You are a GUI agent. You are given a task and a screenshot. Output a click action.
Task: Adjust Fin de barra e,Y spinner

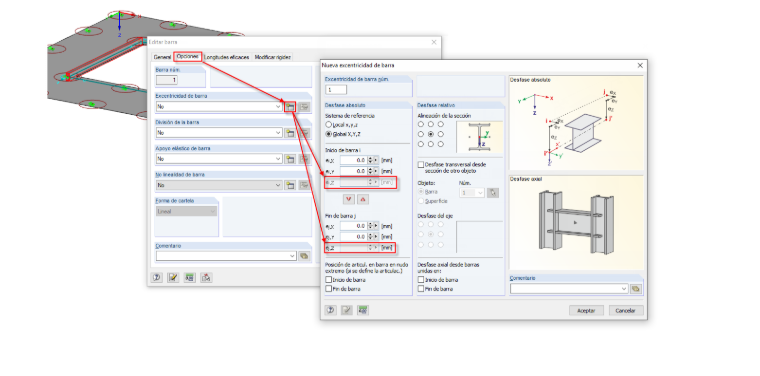tap(370, 237)
